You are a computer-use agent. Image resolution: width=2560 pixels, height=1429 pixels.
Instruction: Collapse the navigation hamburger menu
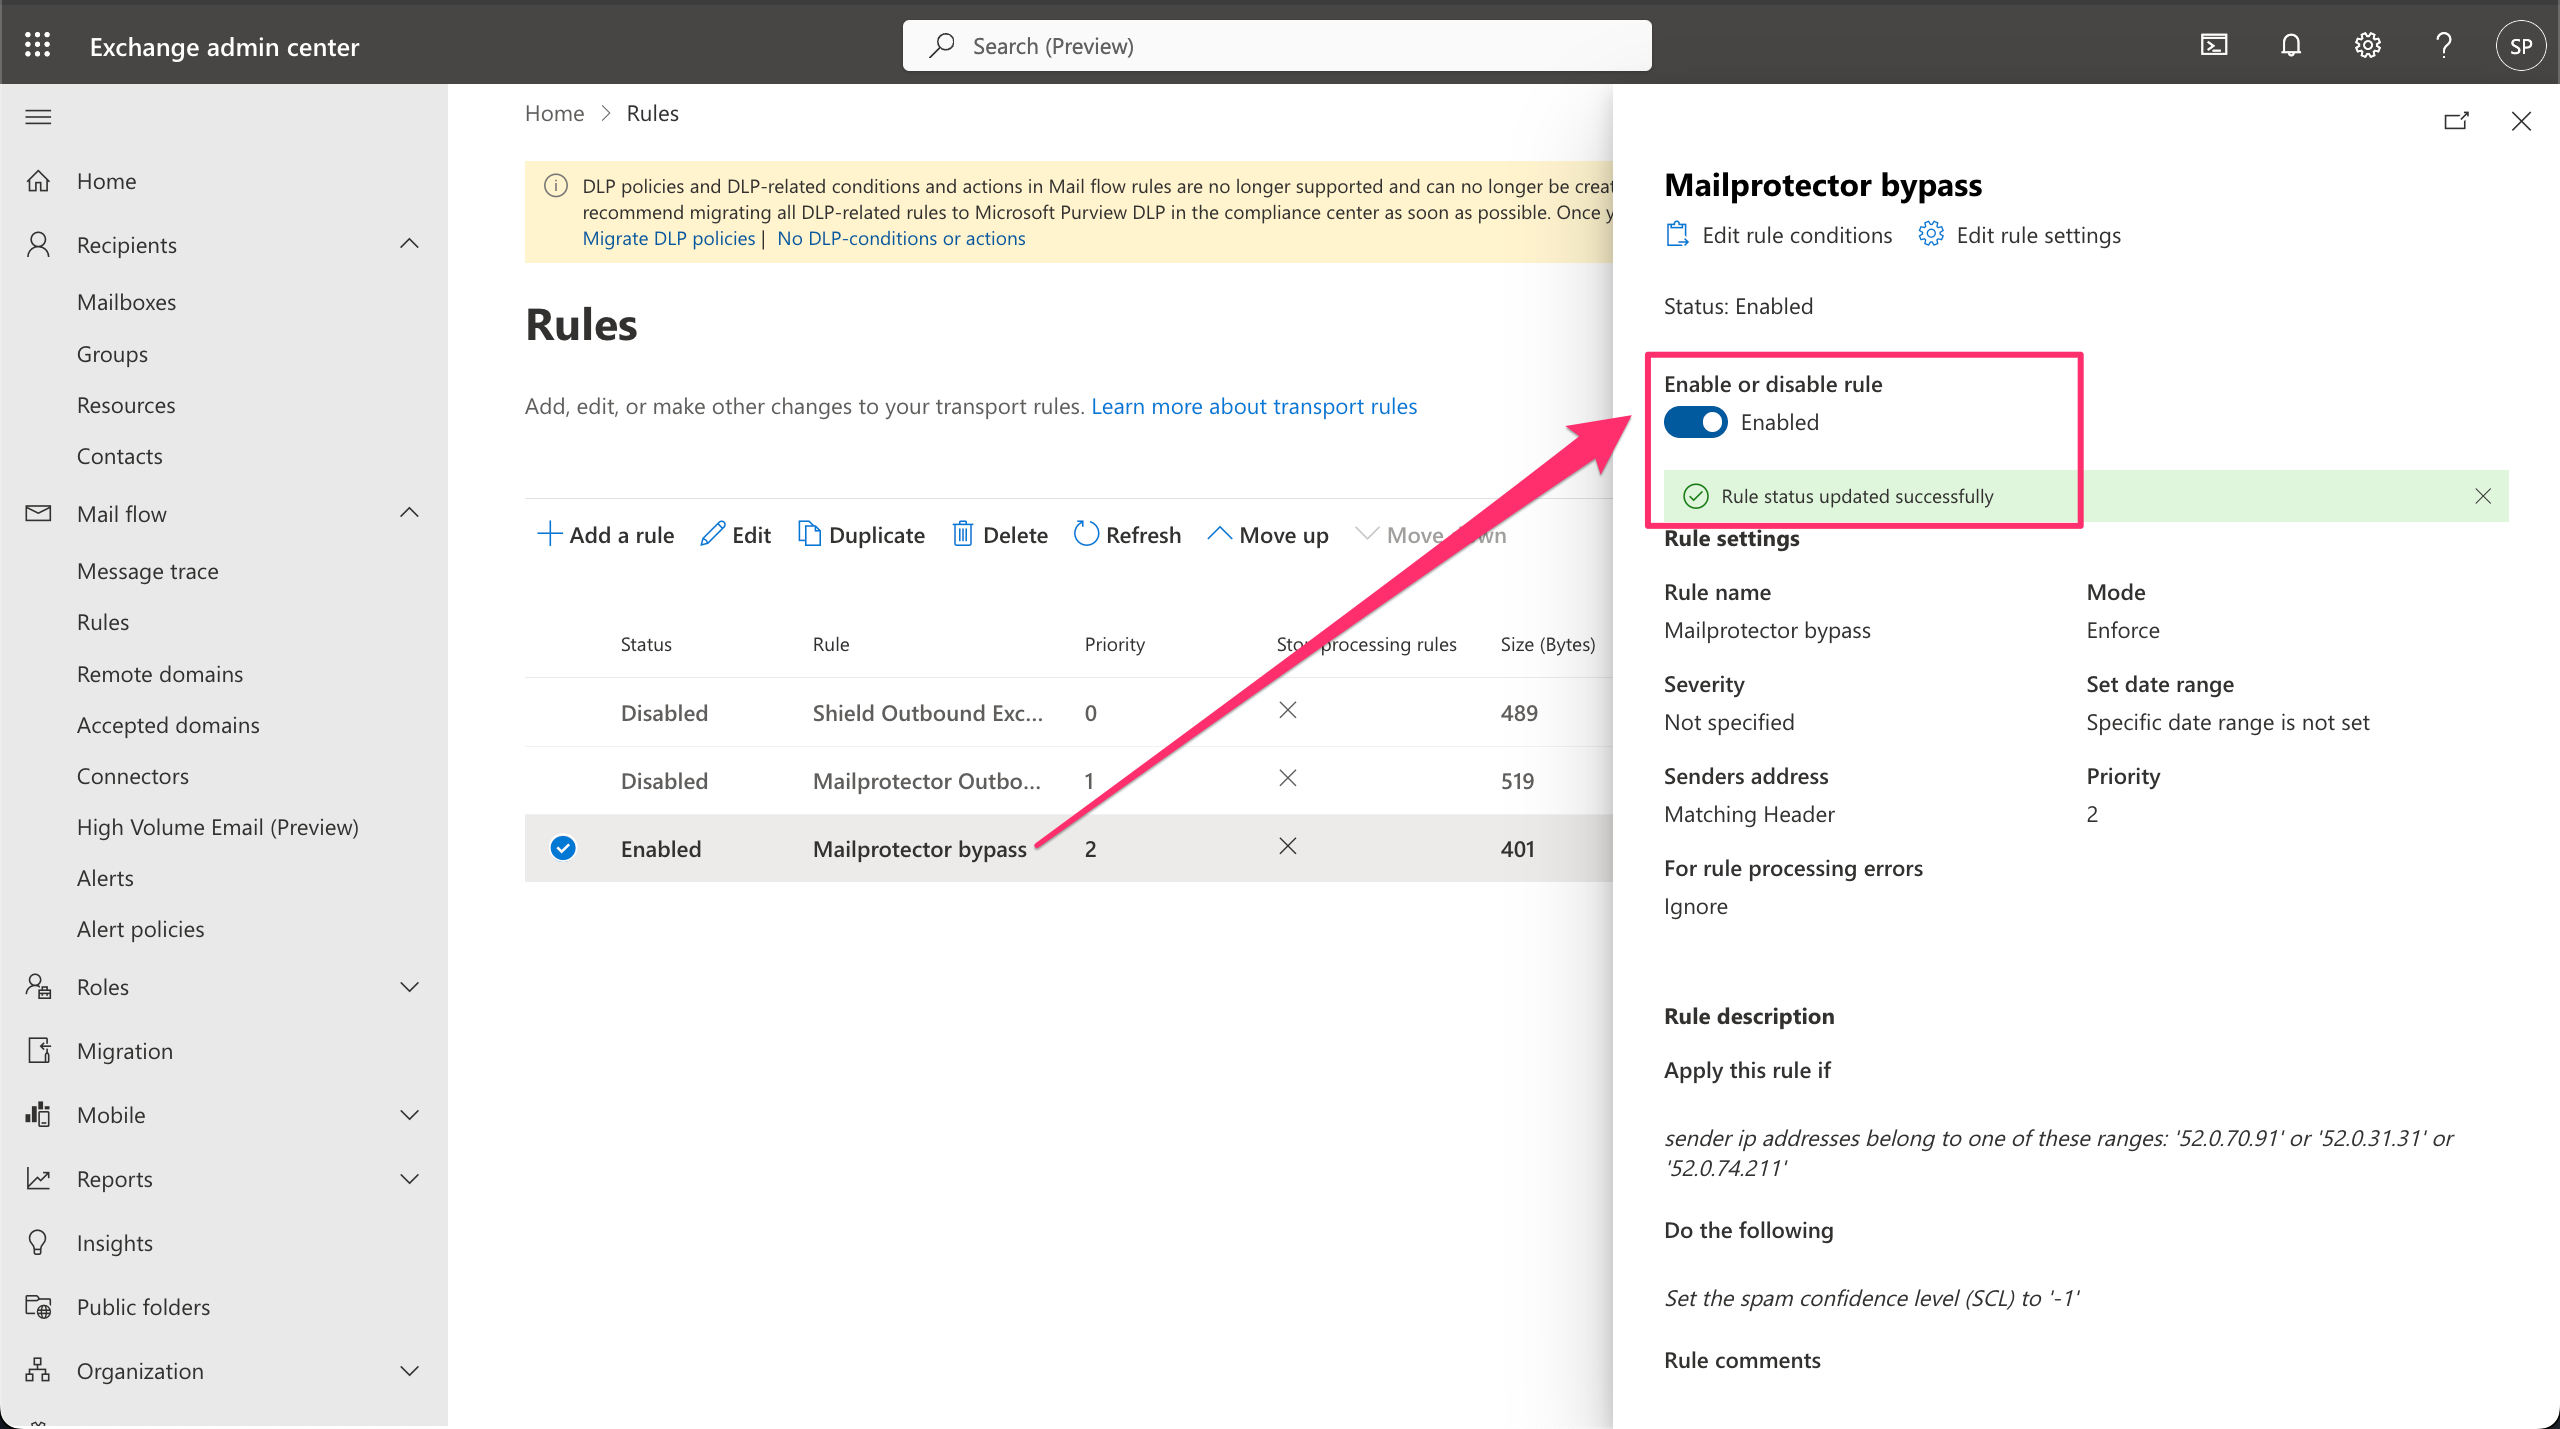coord(38,117)
